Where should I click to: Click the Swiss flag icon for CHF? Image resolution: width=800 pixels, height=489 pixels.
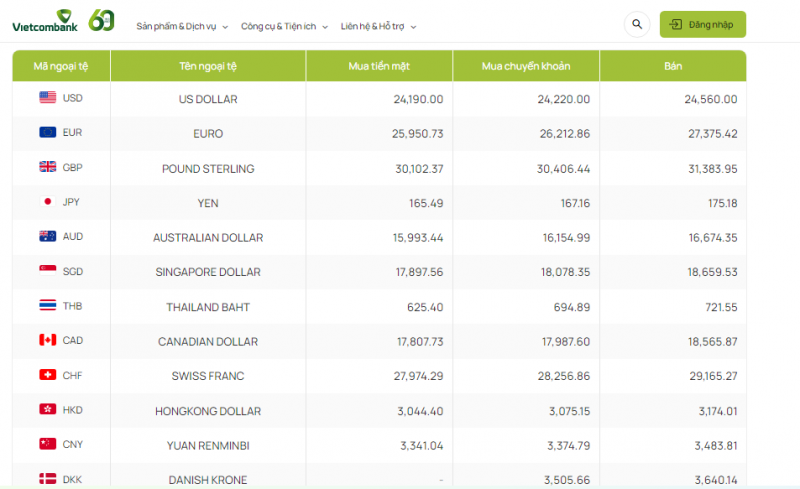pos(47,374)
